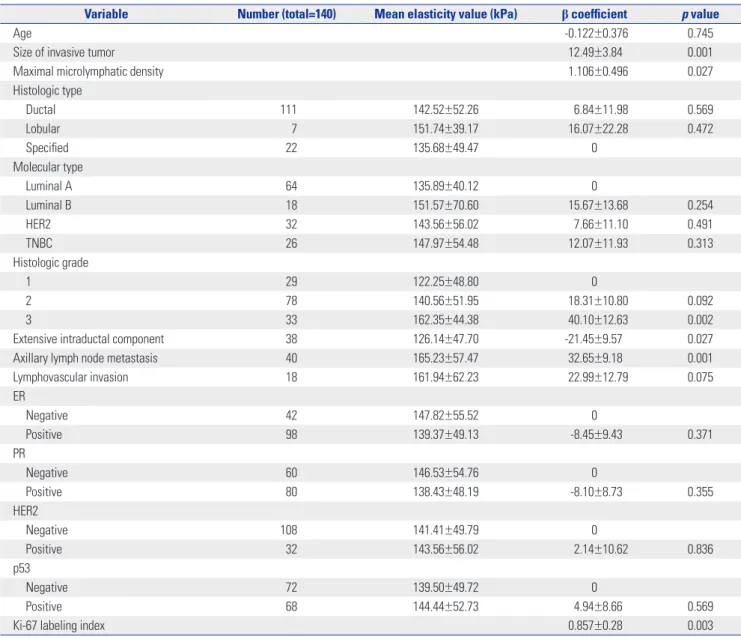Click the coefficient '18.31±10.80'
Screen dimensions: 741x639
pyautogui.click(x=598, y=301)
